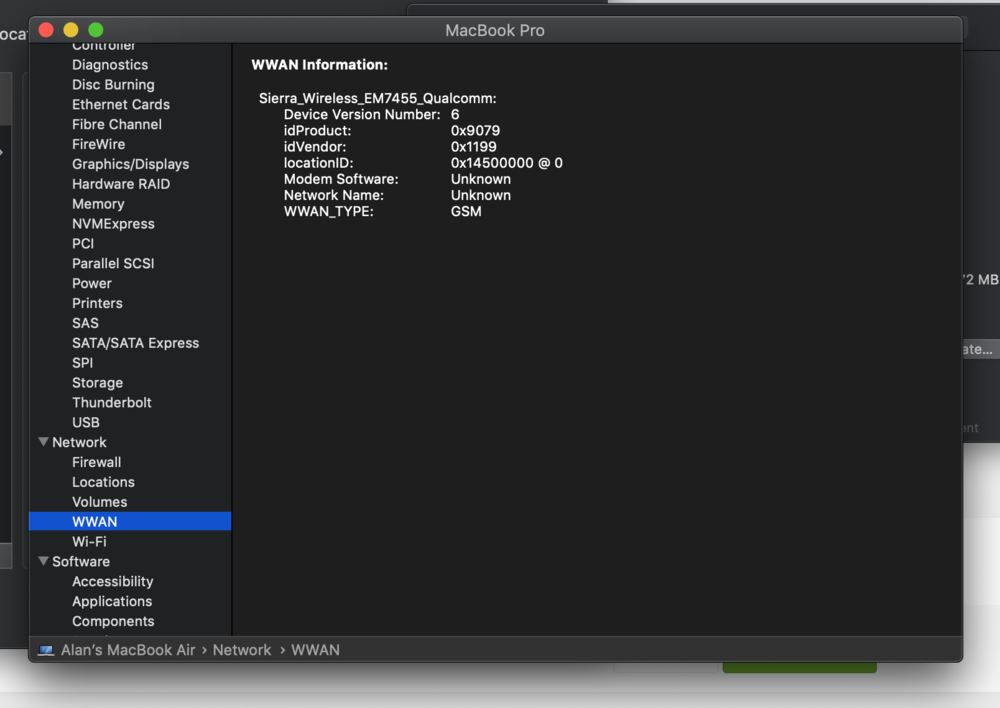Open the USB hardware section

86,422
